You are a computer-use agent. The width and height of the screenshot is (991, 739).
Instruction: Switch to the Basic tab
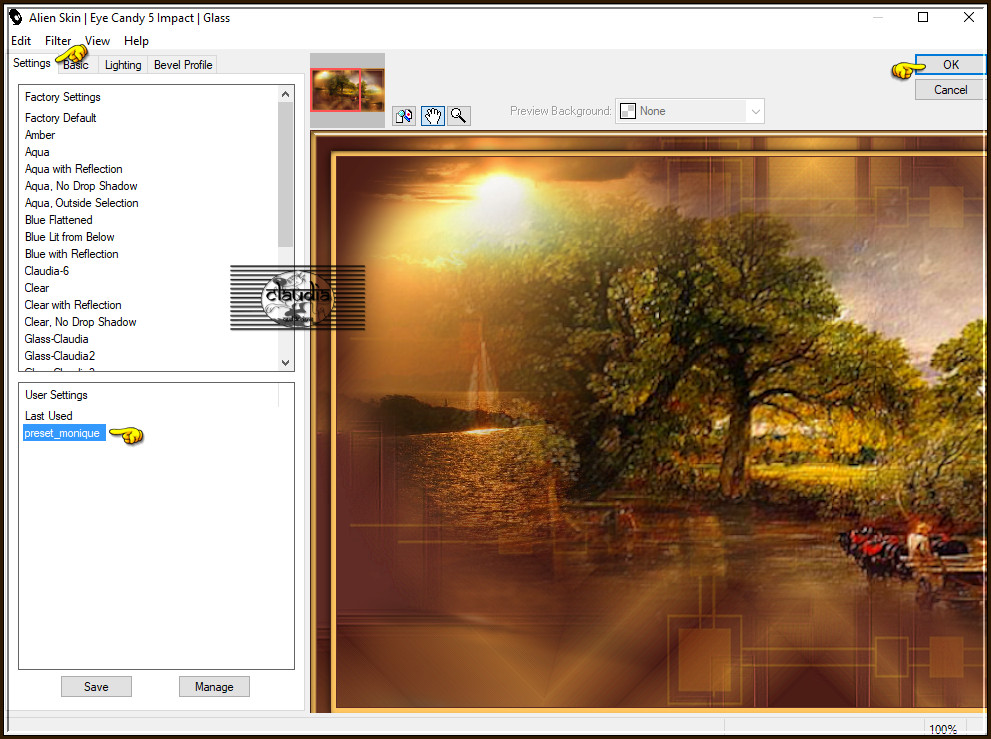point(76,65)
